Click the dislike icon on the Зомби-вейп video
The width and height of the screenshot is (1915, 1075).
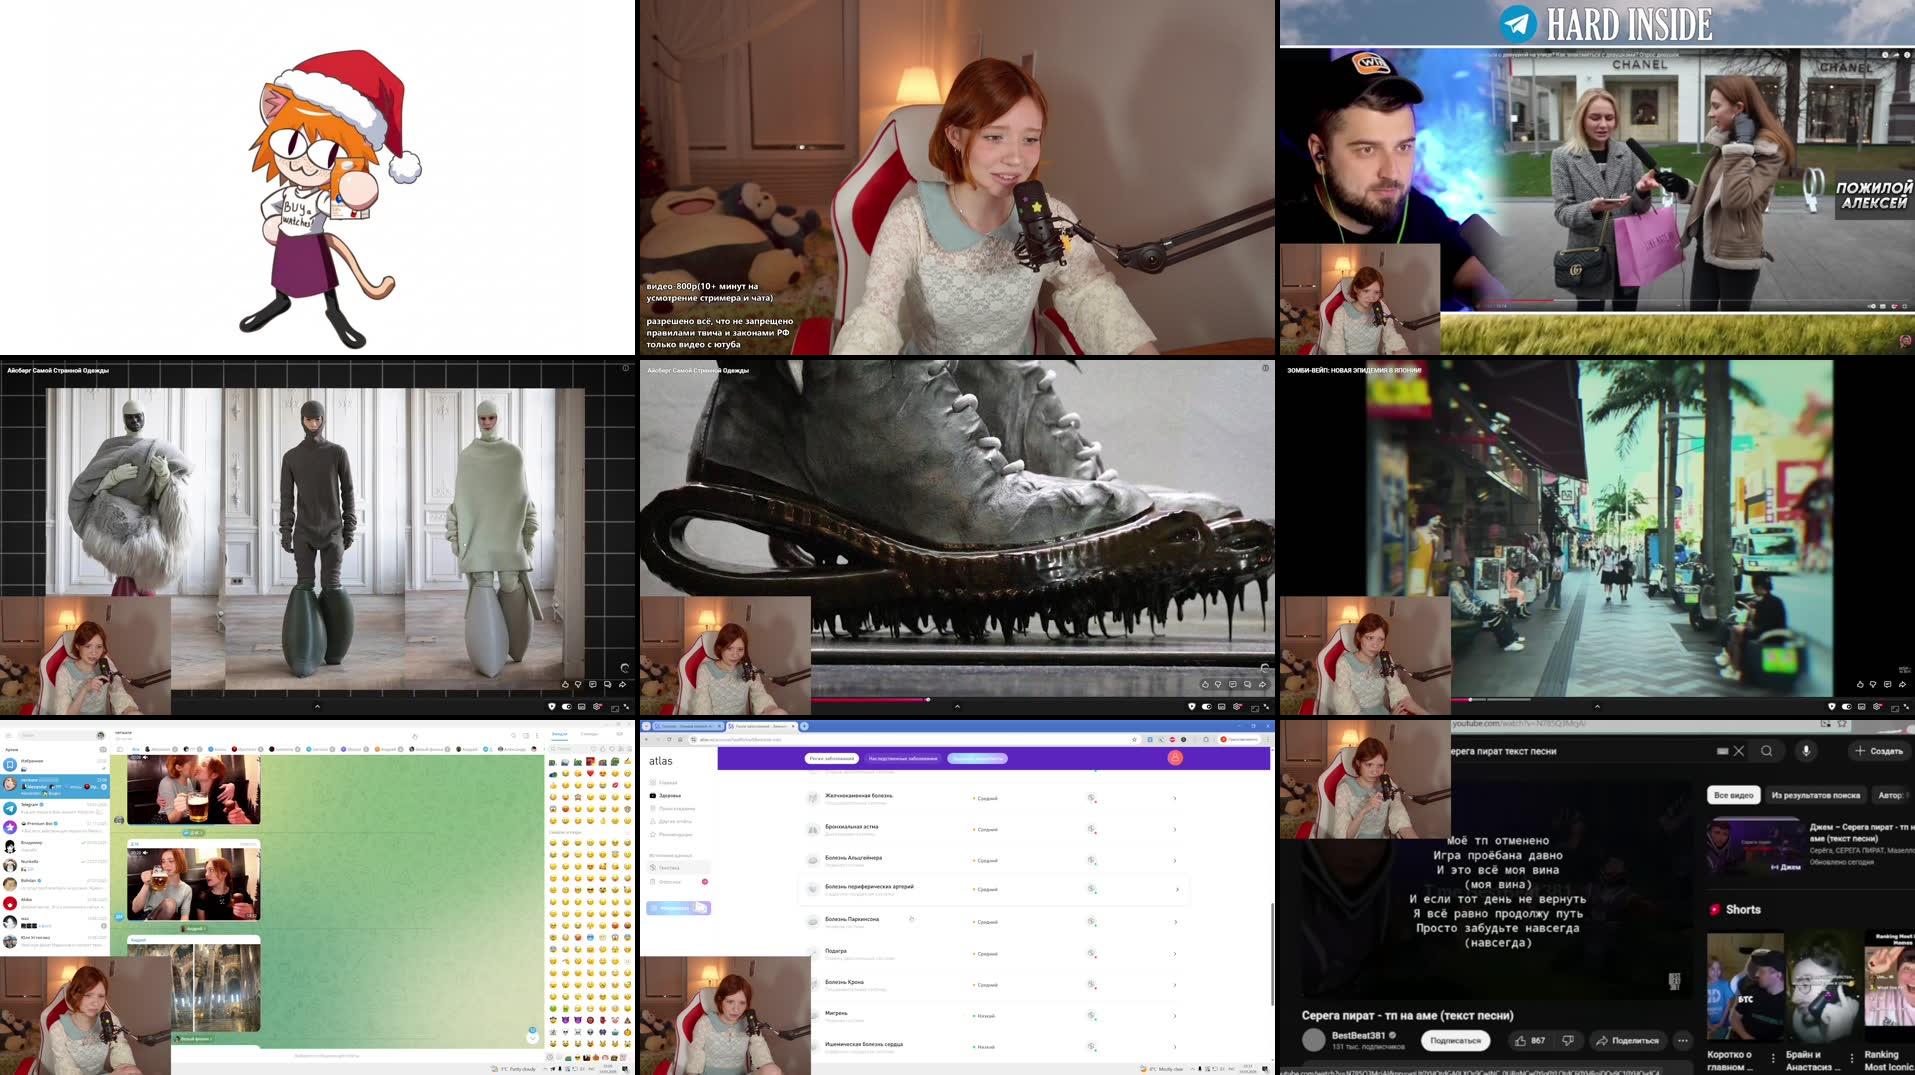pyautogui.click(x=1873, y=684)
